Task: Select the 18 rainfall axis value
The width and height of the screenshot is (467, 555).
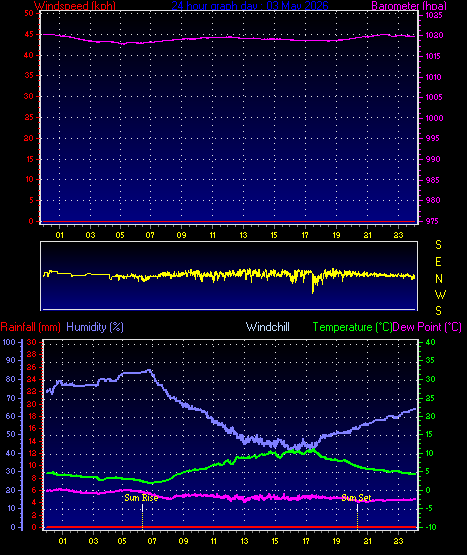Action: tap(32, 416)
